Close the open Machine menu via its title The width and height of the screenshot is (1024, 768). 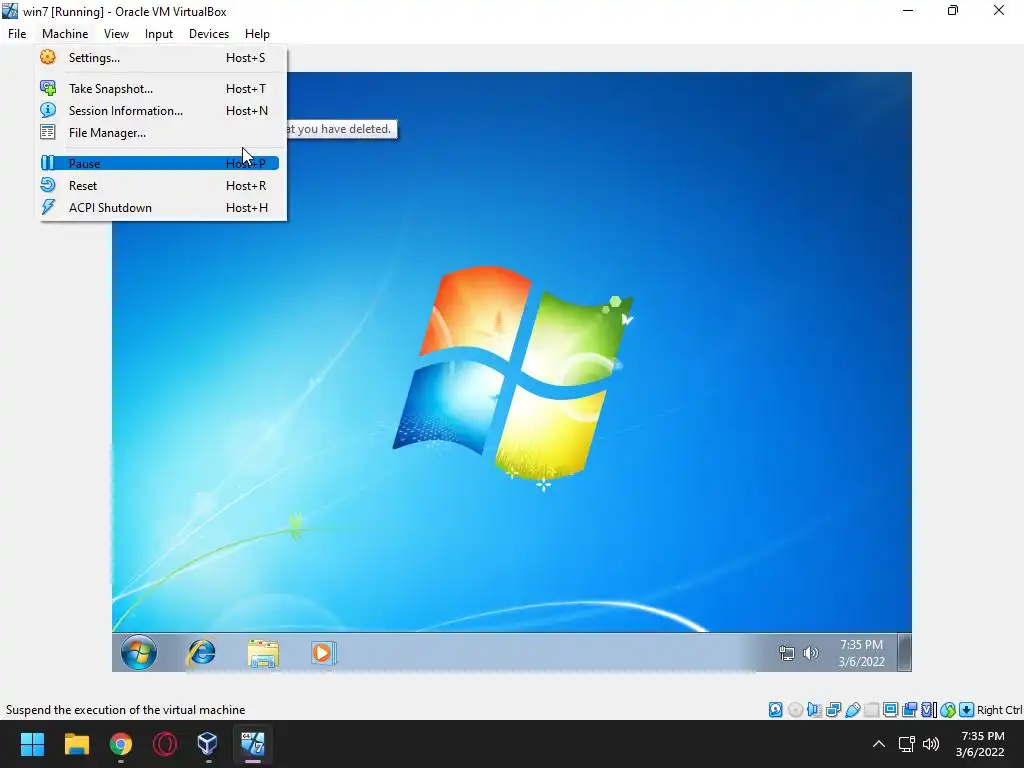tap(65, 34)
